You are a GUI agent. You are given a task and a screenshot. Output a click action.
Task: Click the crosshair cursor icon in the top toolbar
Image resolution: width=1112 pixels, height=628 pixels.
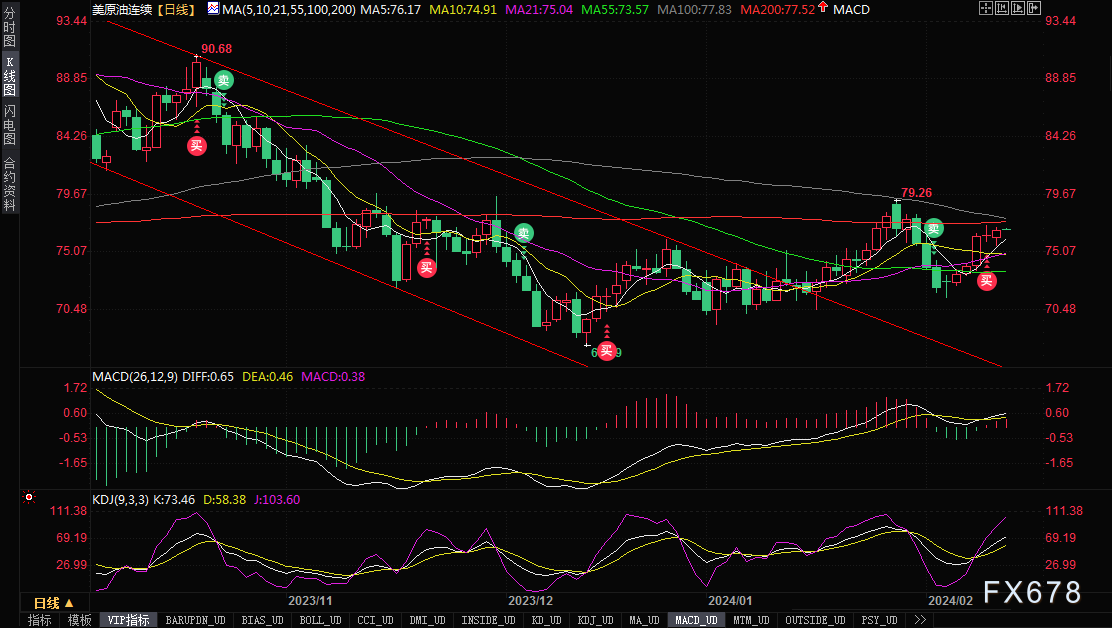986,8
